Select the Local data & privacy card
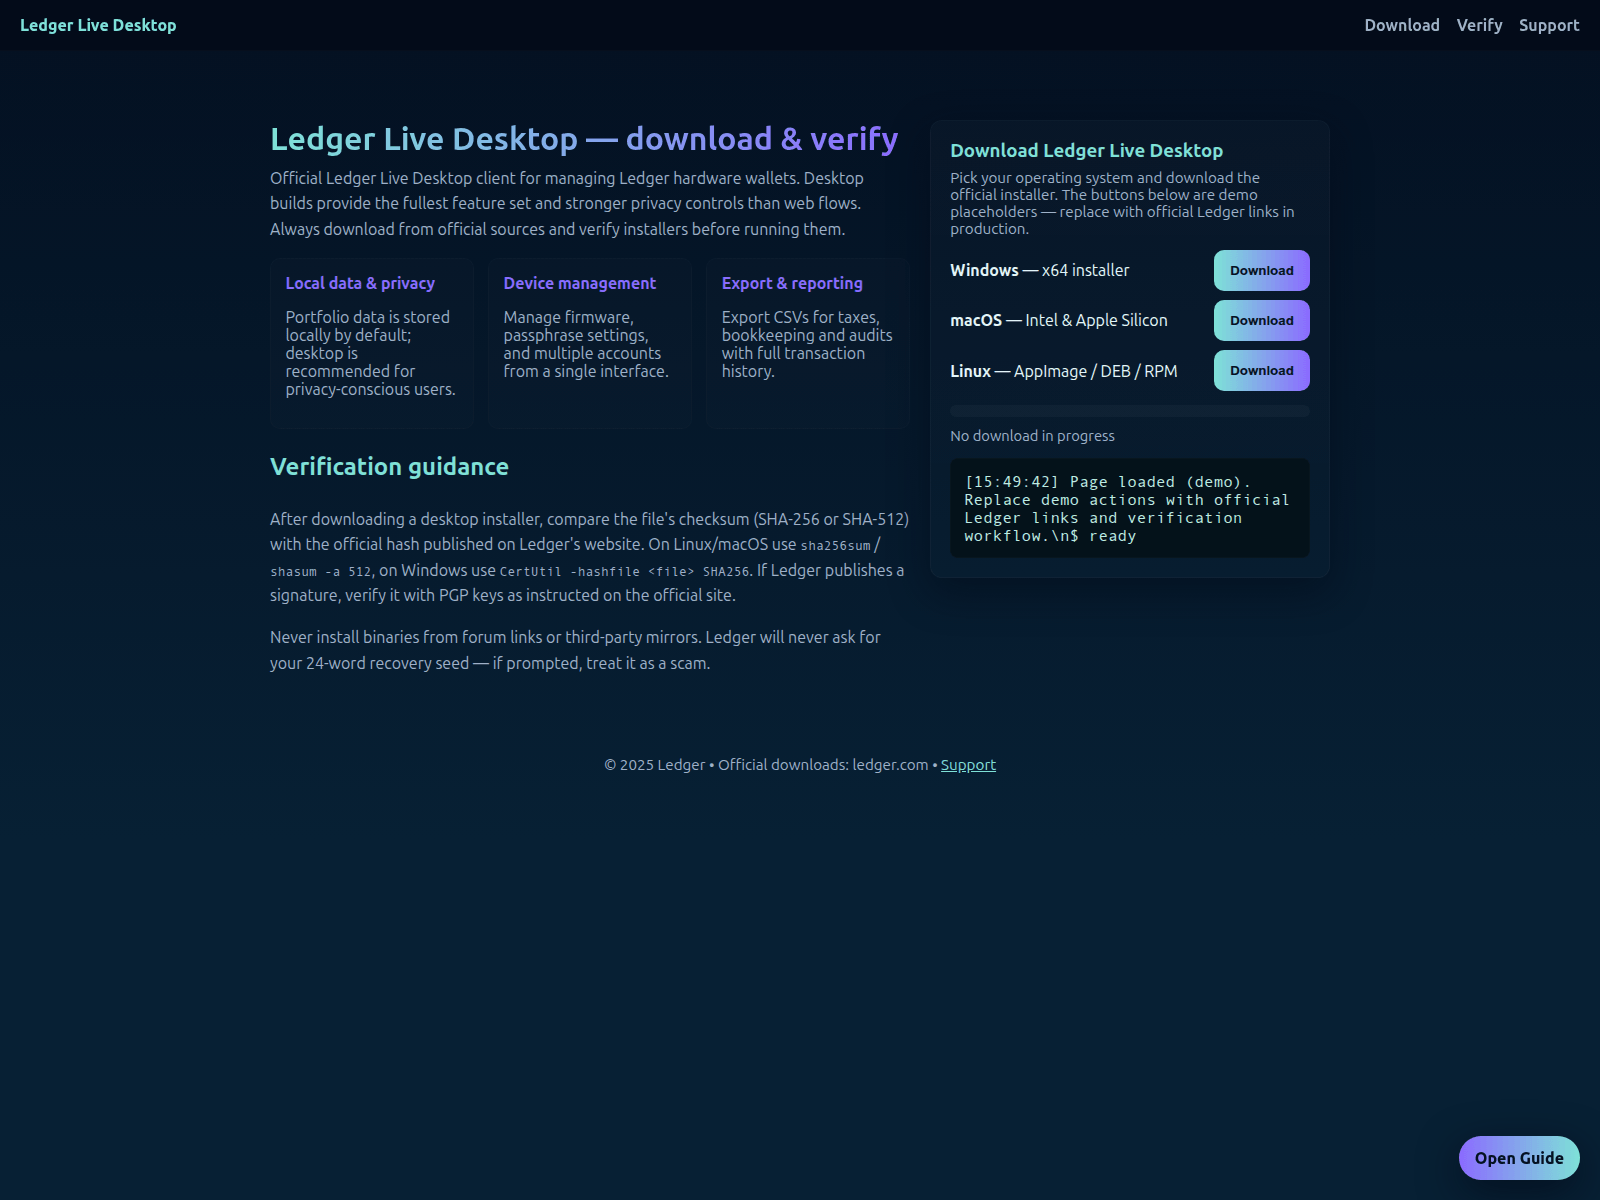Image resolution: width=1600 pixels, height=1200 pixels. tap(371, 343)
